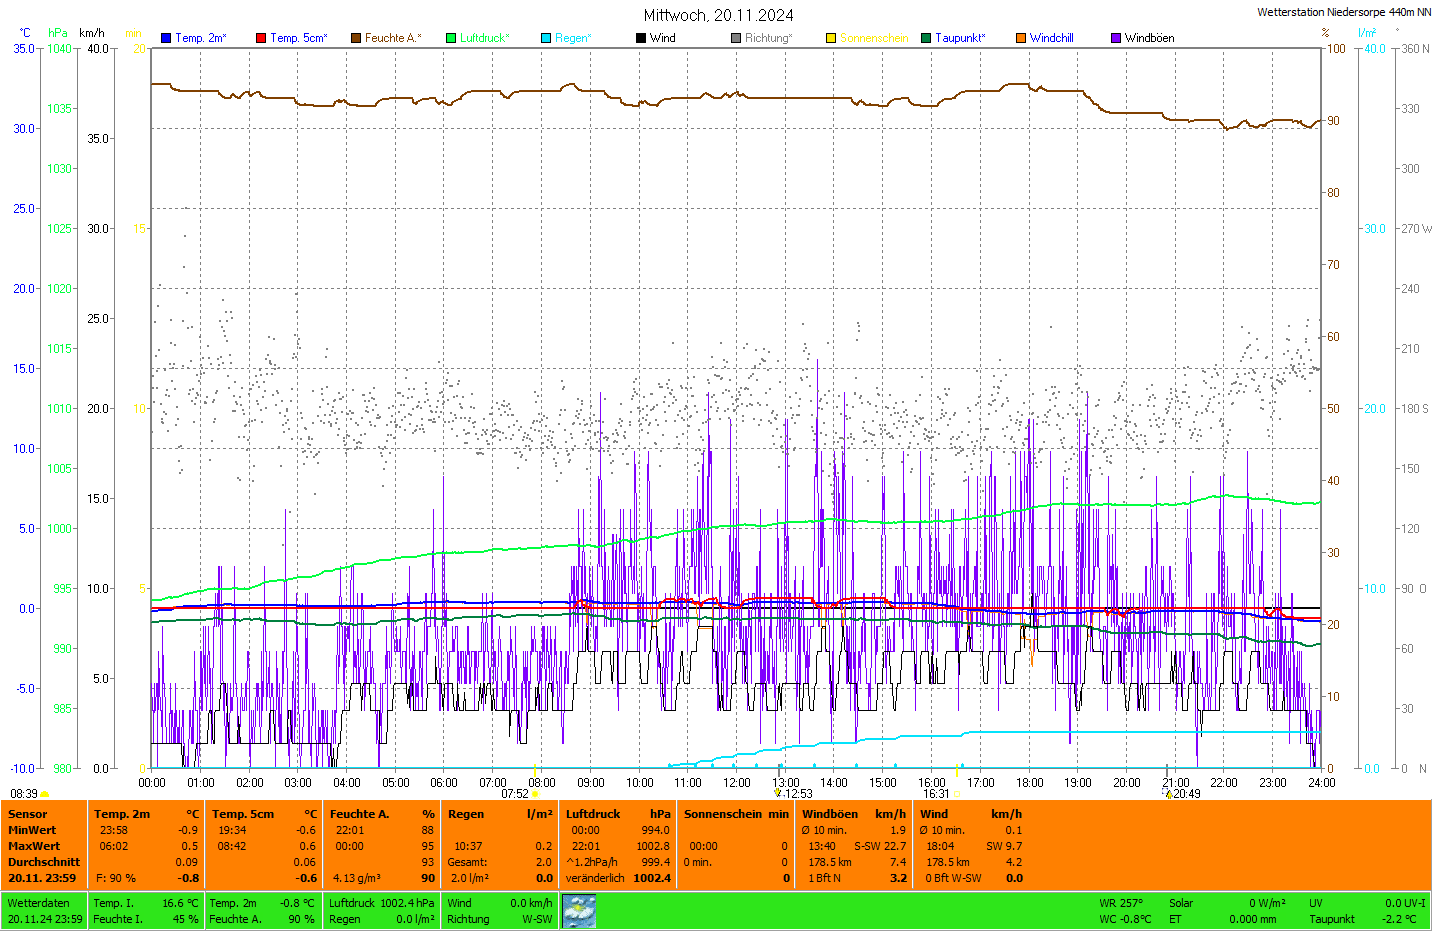This screenshot has width=1432, height=931.
Task: Click the brown Feuchte A. legend square
Action: (356, 38)
